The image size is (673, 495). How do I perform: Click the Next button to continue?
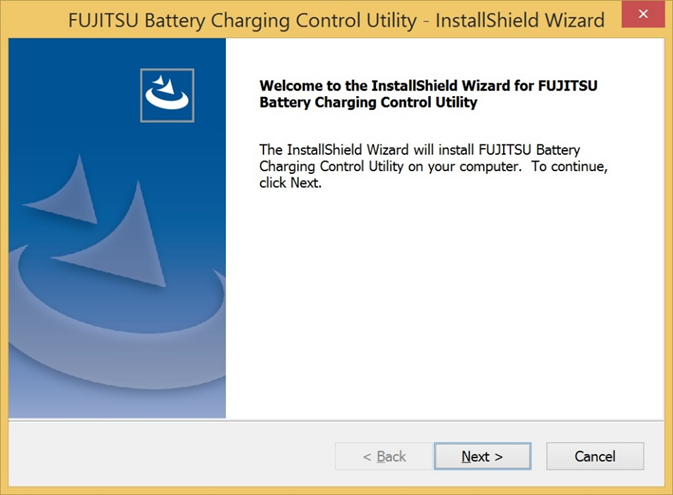[482, 456]
